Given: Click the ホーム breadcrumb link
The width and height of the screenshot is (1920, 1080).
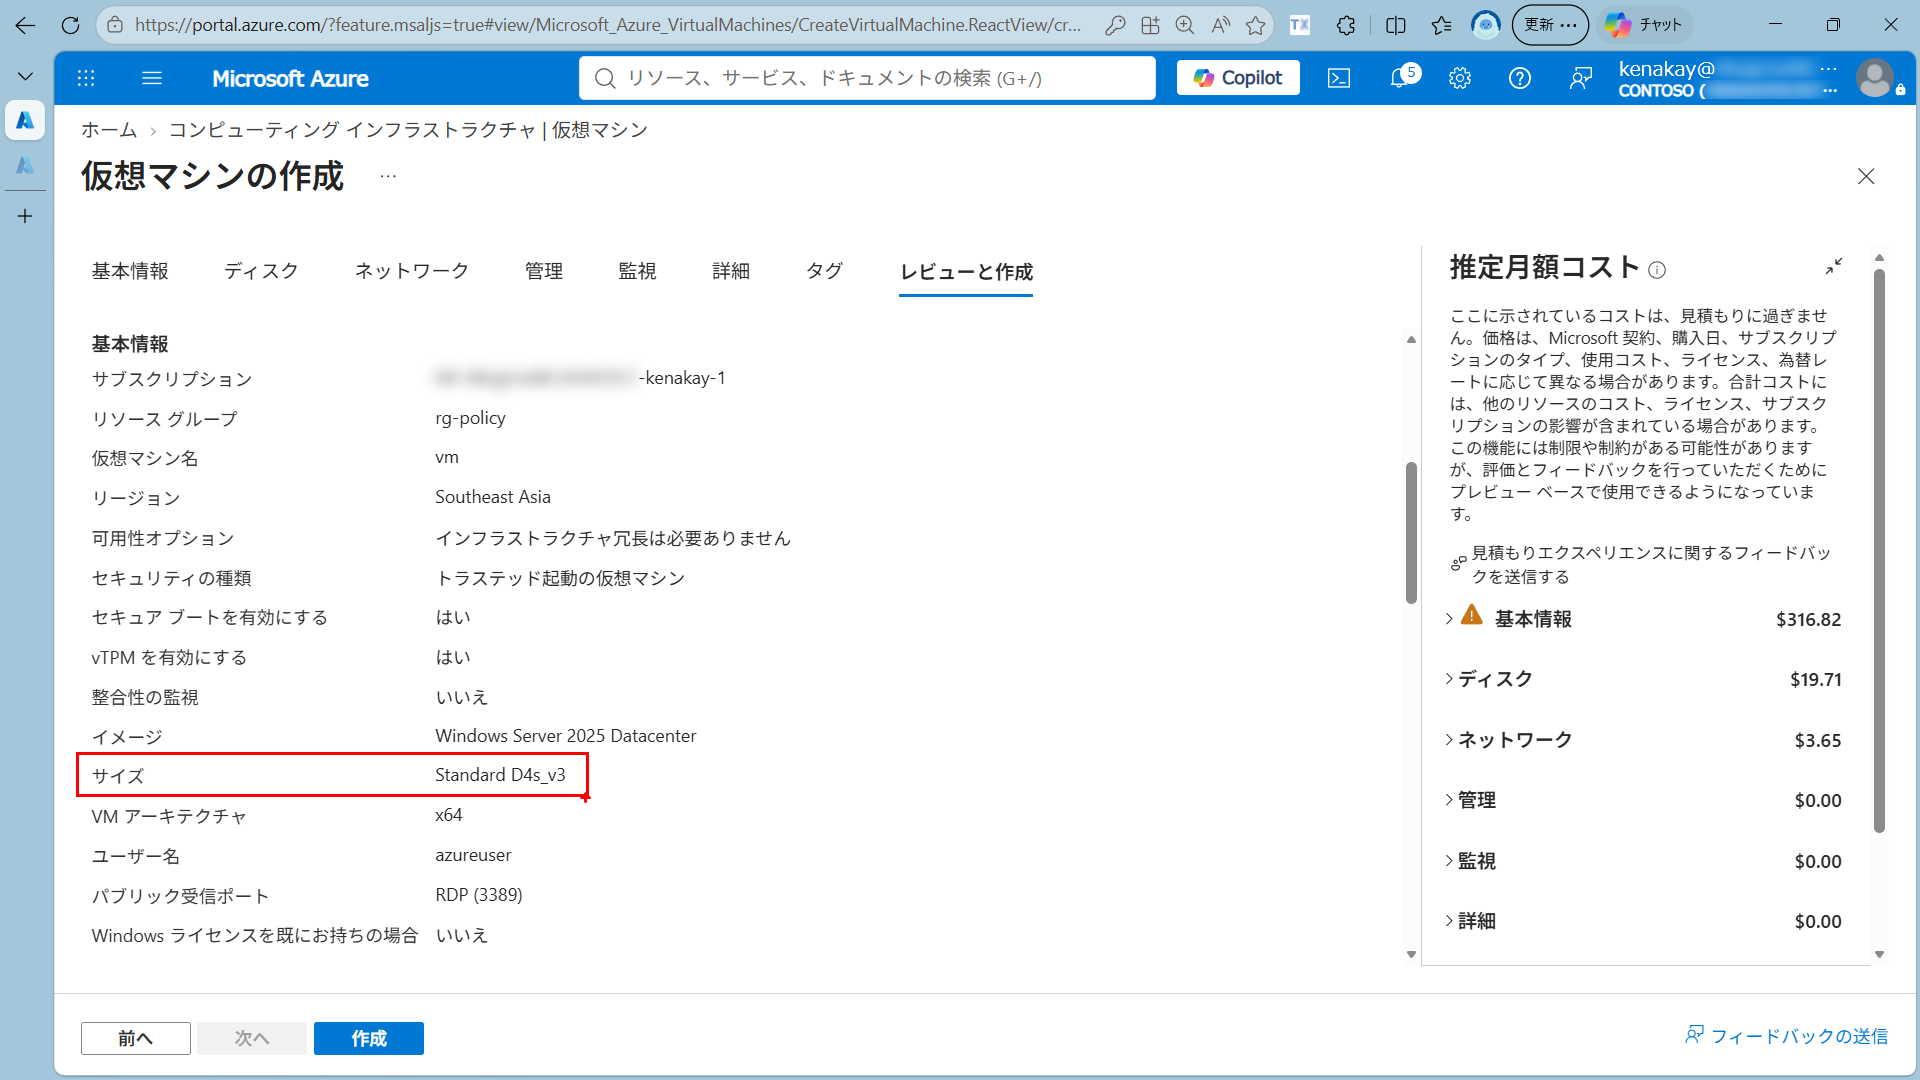Looking at the screenshot, I should [x=109, y=130].
